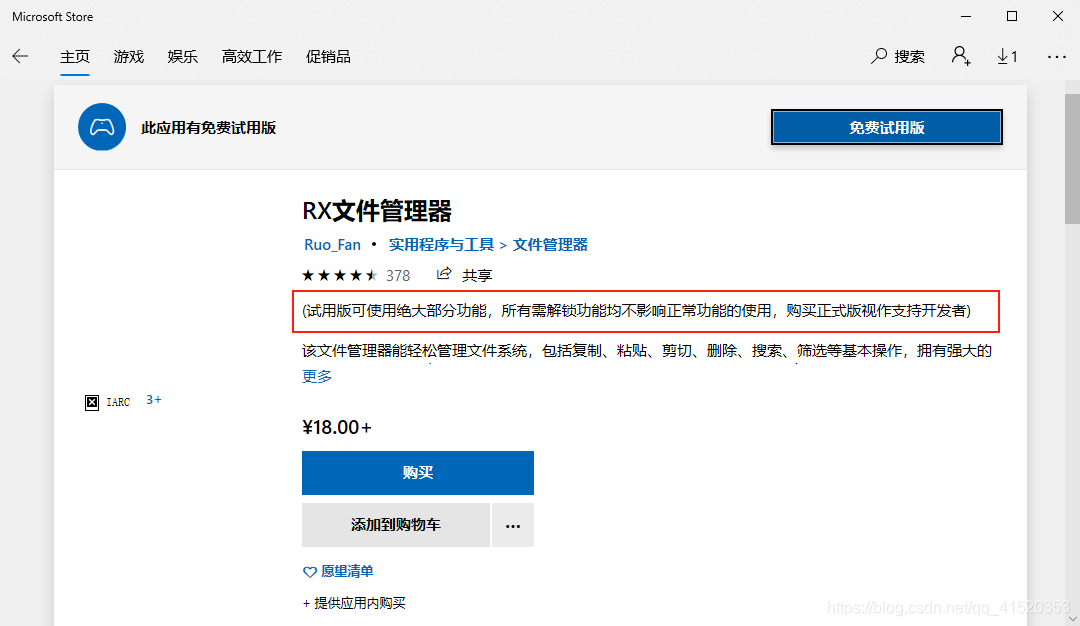Click the RX文件管理器 title
This screenshot has height=626, width=1080.
[x=377, y=211]
